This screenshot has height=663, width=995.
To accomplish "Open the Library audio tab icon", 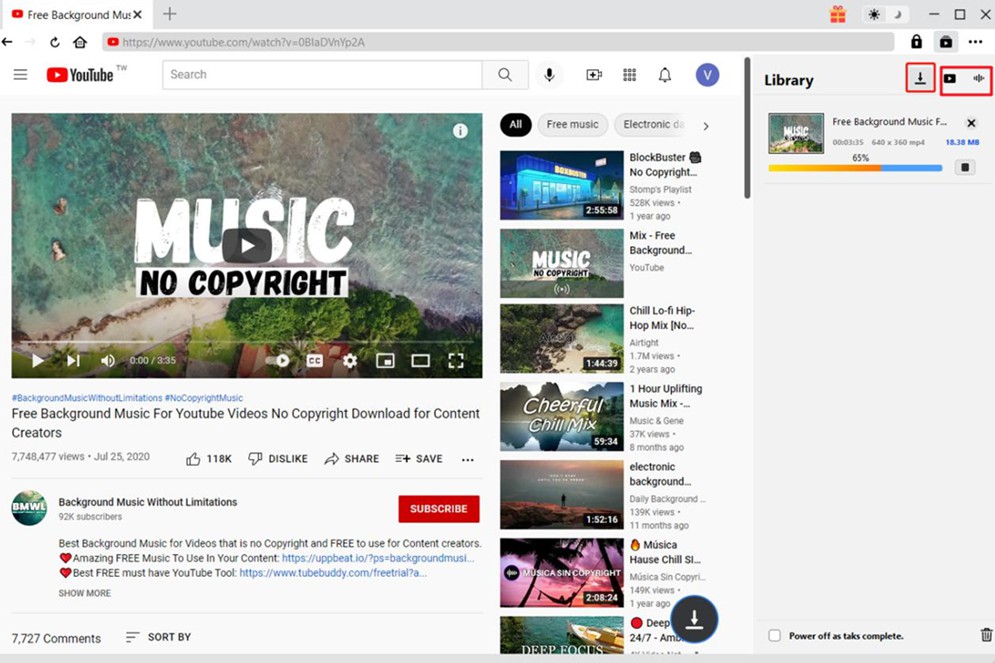I will click(979, 78).
